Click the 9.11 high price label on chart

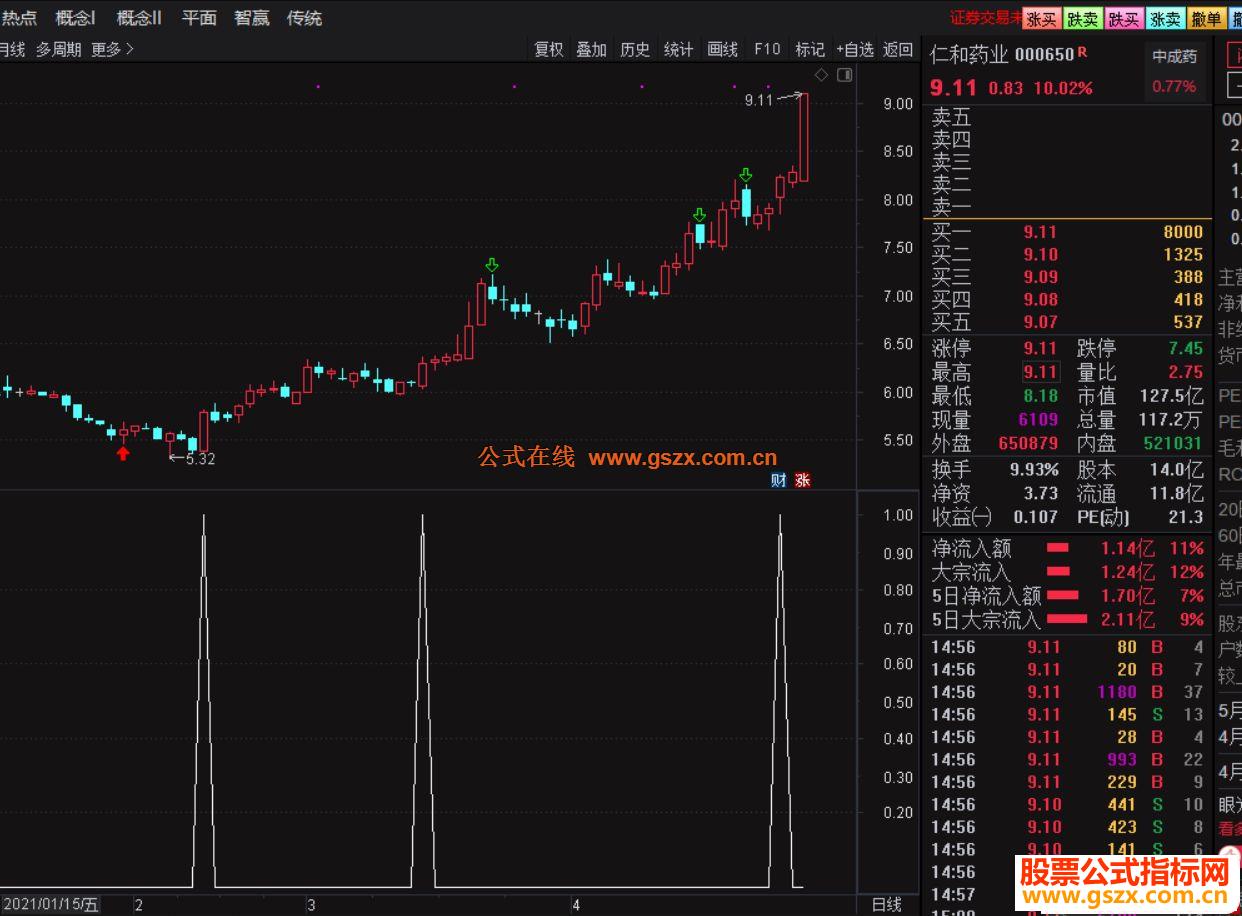pos(758,100)
